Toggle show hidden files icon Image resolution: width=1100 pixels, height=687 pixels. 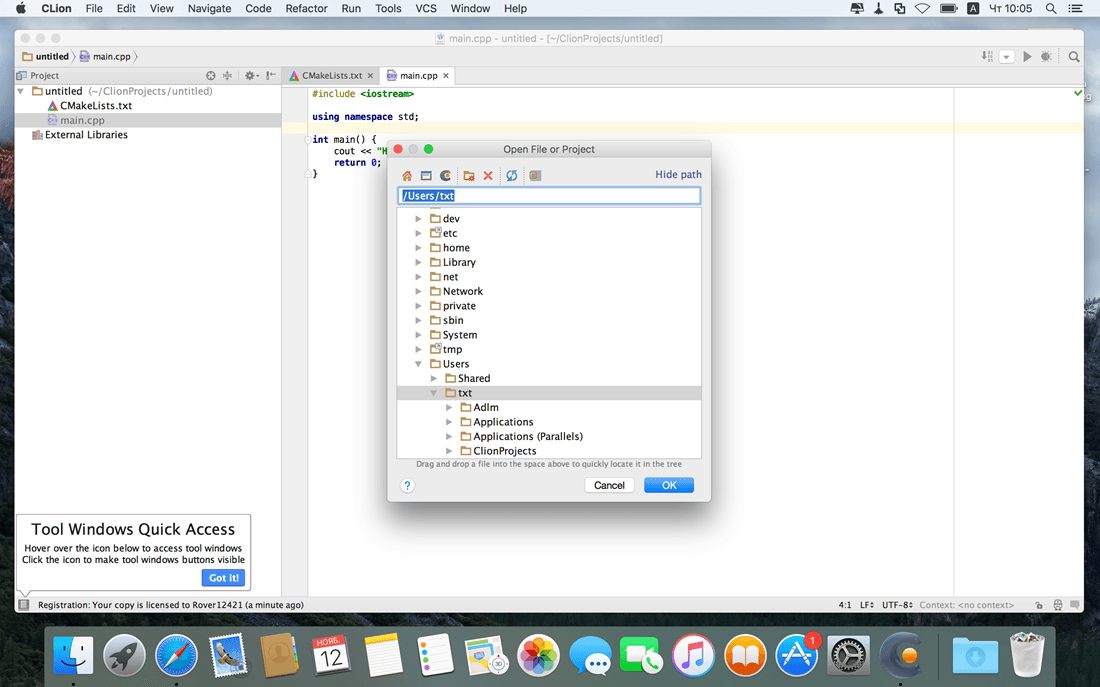[x=535, y=175]
